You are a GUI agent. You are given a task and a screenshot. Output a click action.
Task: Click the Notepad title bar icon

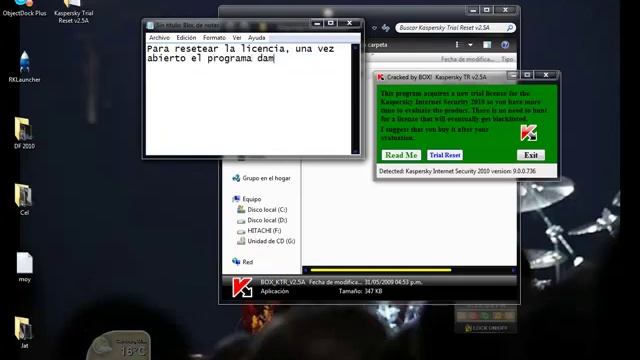pos(150,25)
